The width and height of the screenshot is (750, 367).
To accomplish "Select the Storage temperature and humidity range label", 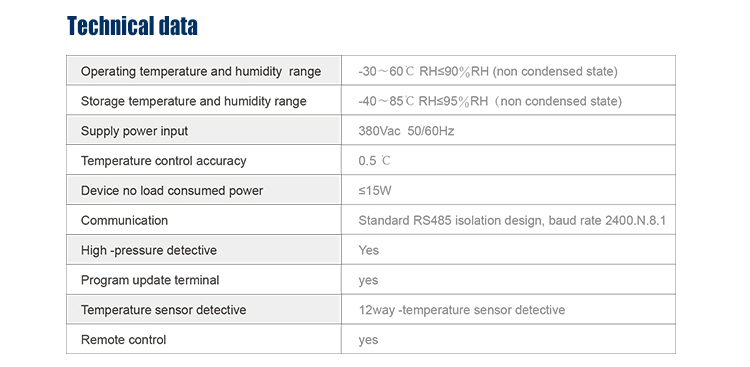I will click(x=194, y=101).
